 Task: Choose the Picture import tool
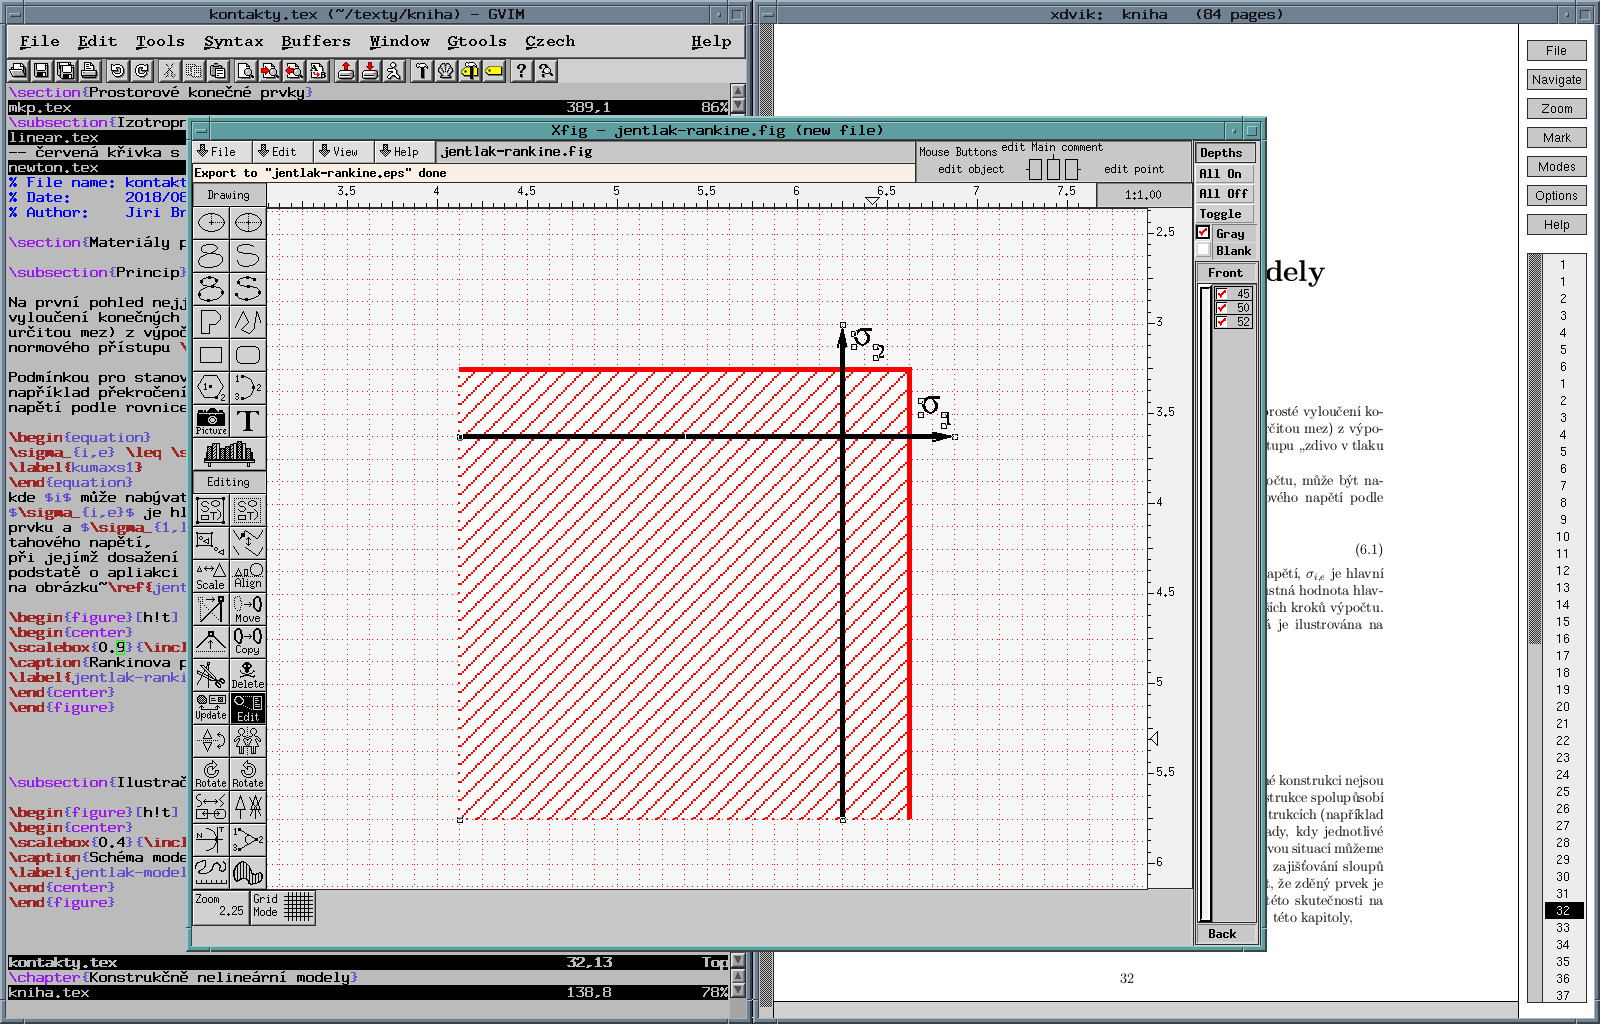click(211, 421)
